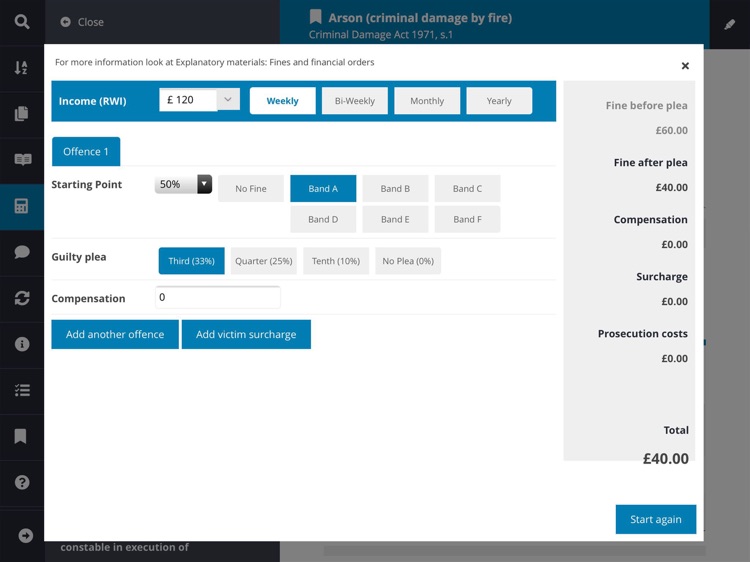Open the 50% starting point dropdown
The width and height of the screenshot is (750, 562).
pyautogui.click(x=183, y=184)
